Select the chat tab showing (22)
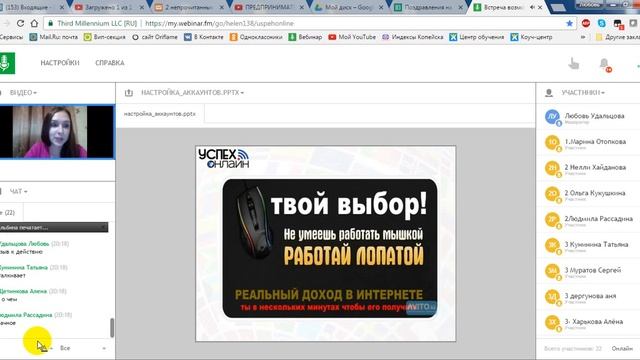This screenshot has width=640, height=360. tap(11, 213)
